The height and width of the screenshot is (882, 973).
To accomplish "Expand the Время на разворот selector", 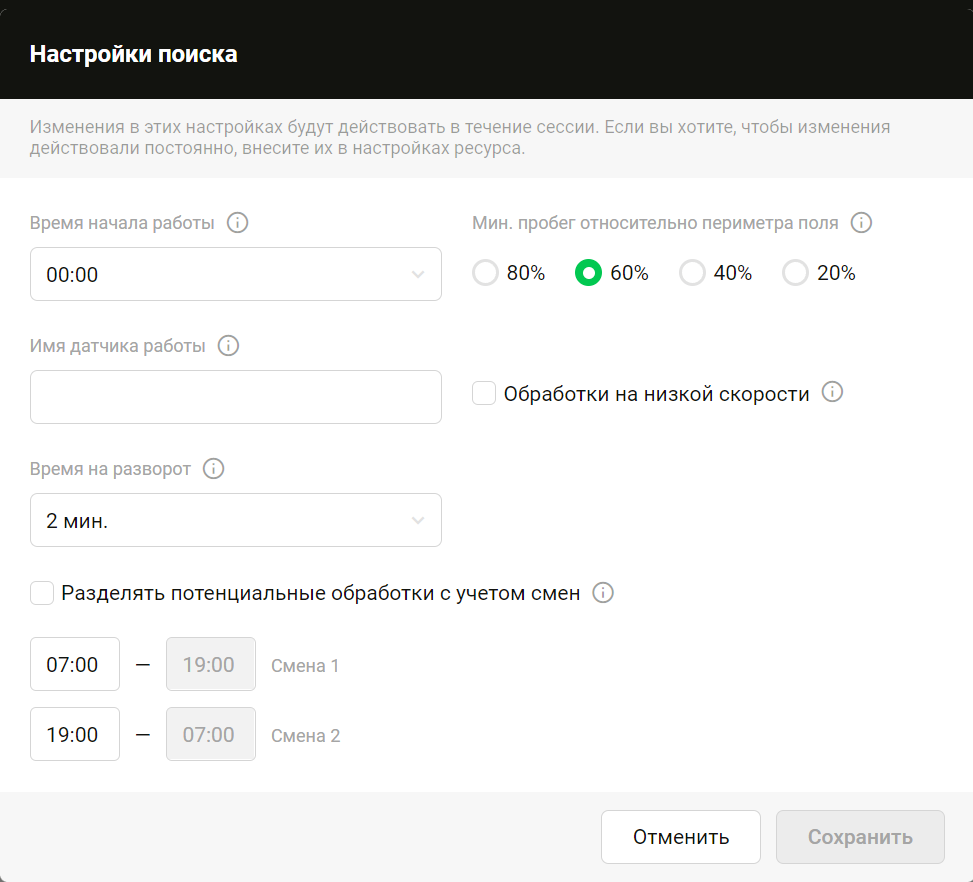I will point(236,519).
